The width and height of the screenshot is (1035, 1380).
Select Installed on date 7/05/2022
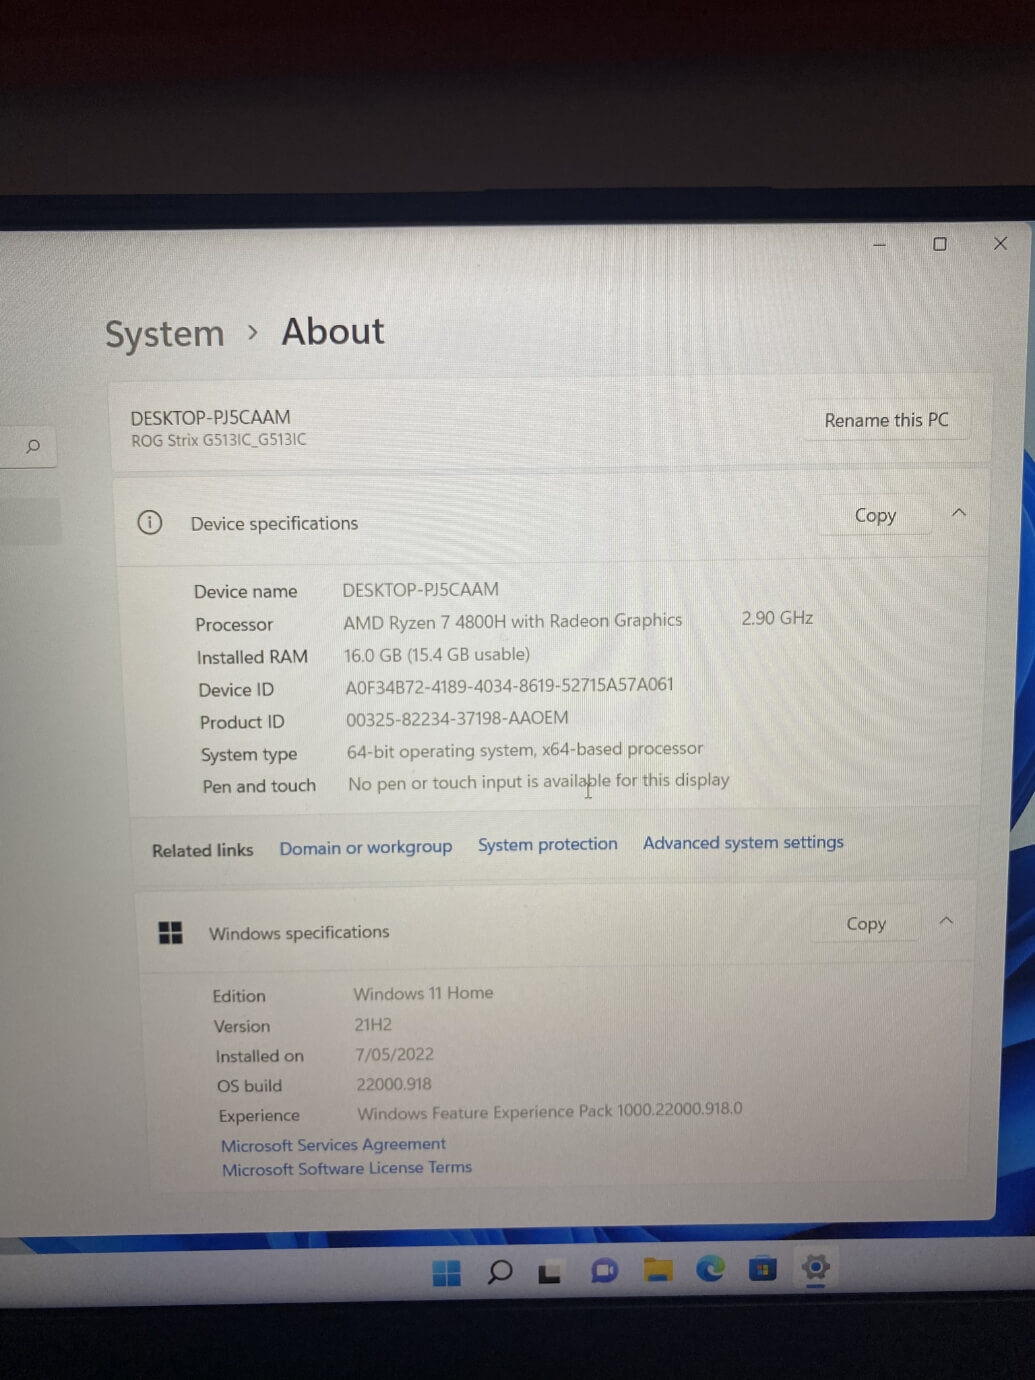tap(394, 1054)
